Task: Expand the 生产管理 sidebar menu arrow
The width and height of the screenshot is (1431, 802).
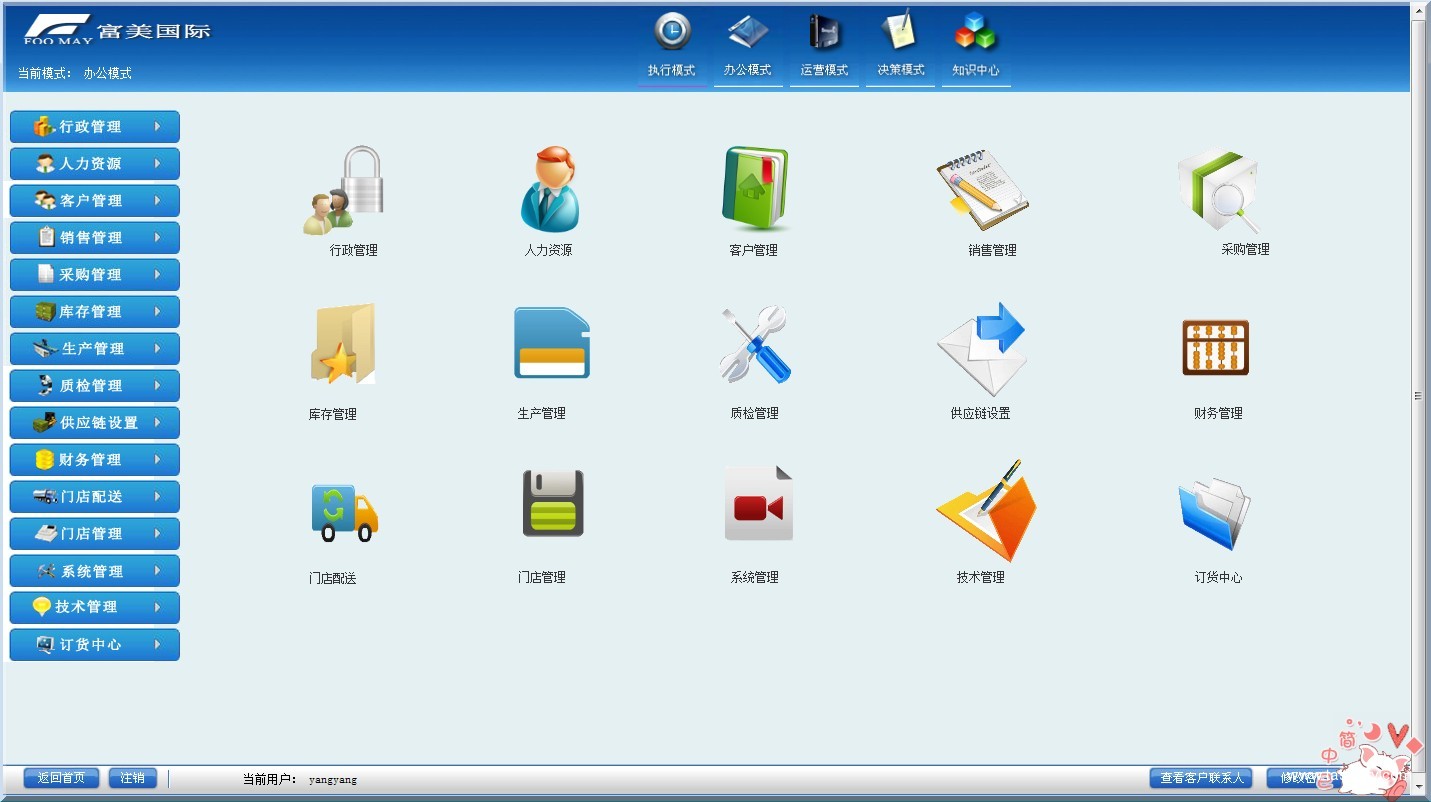Action: tap(158, 349)
